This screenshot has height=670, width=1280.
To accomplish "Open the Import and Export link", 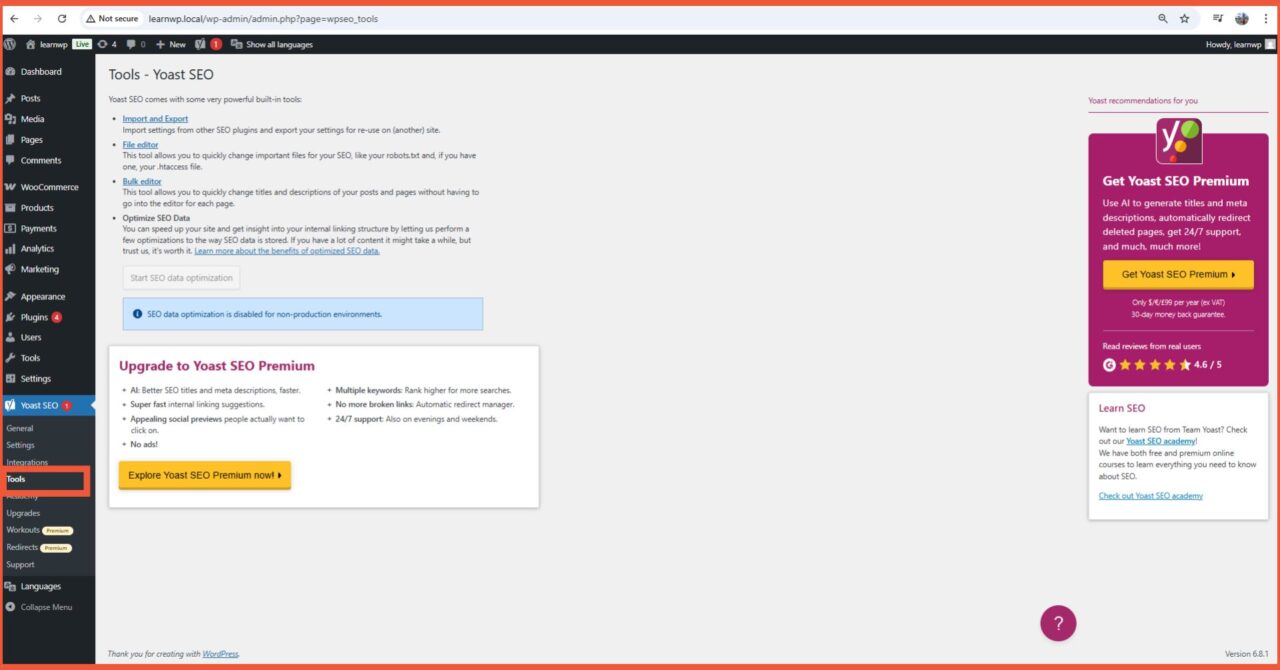I will tap(155, 119).
